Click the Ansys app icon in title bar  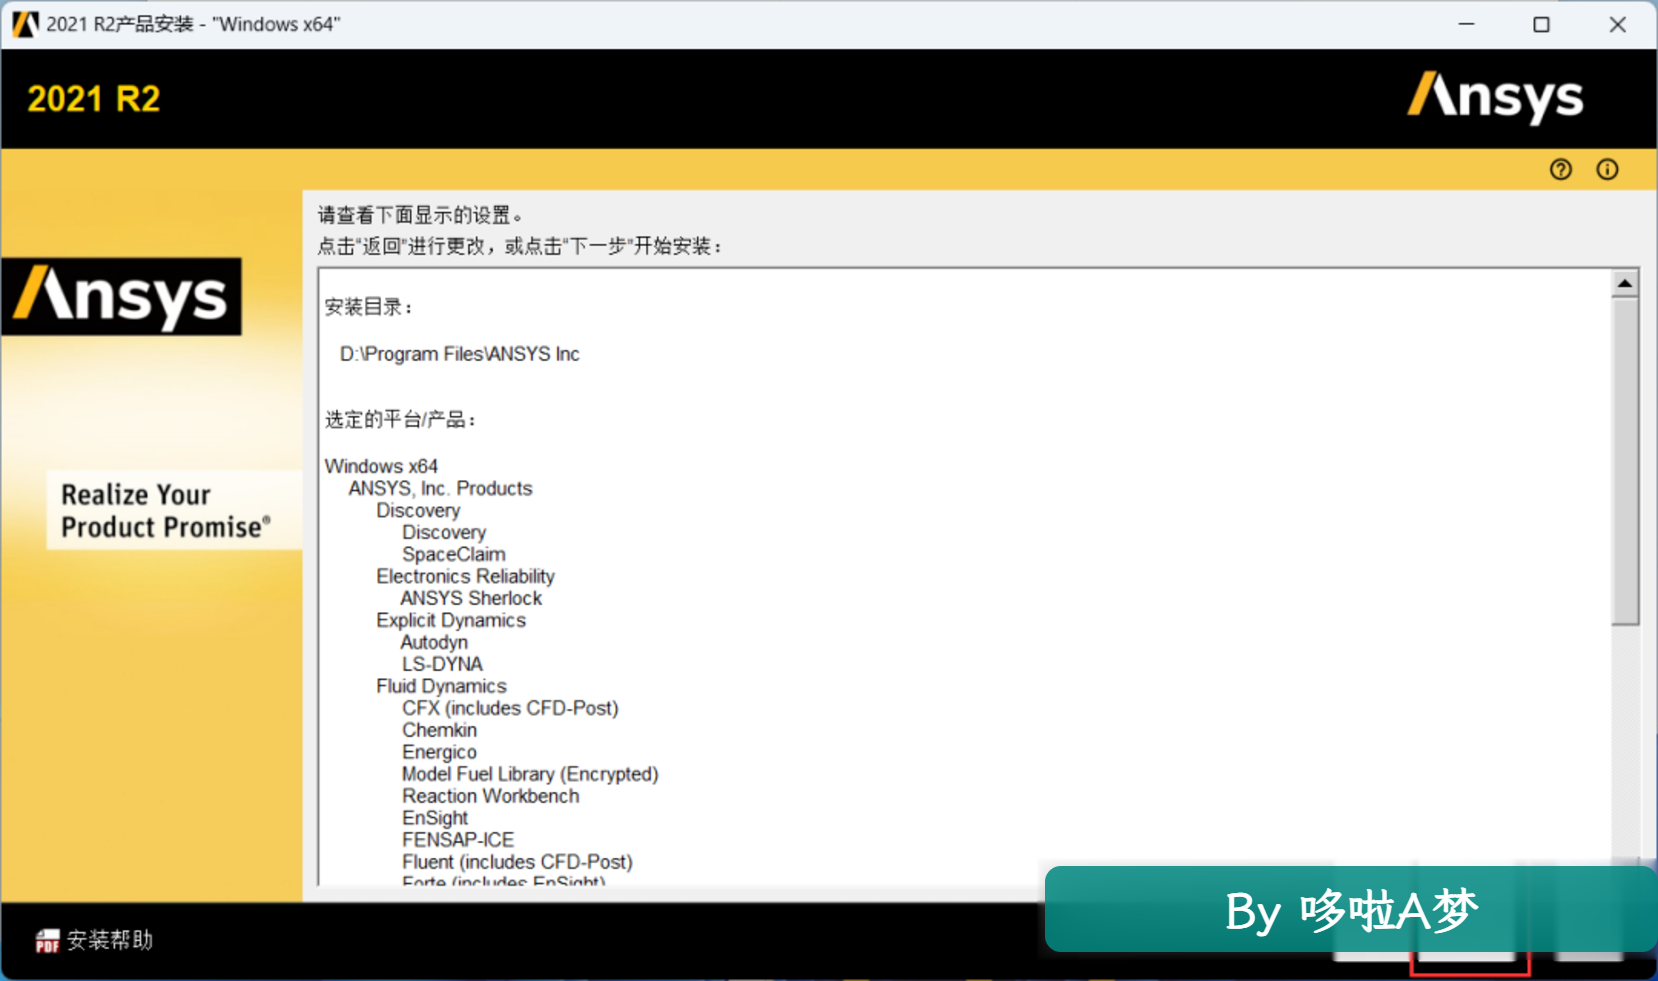coord(25,24)
